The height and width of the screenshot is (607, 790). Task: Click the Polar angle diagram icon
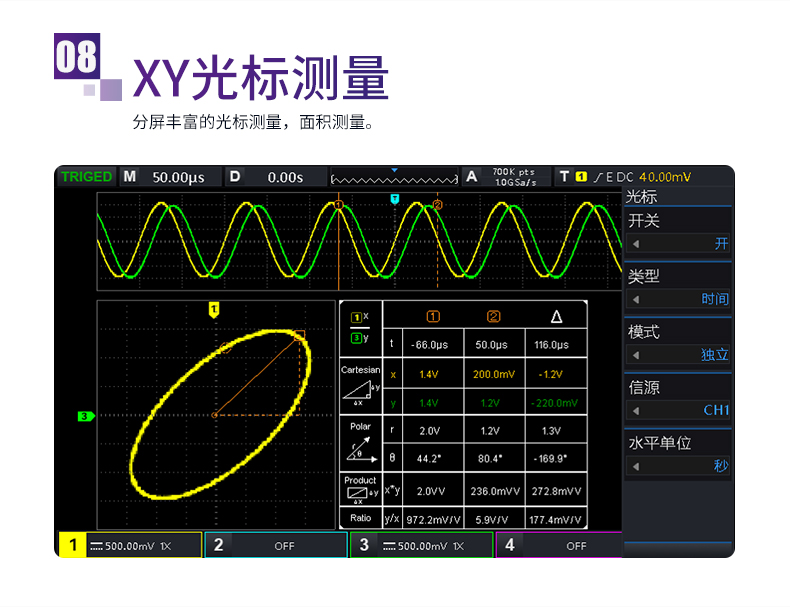(361, 449)
